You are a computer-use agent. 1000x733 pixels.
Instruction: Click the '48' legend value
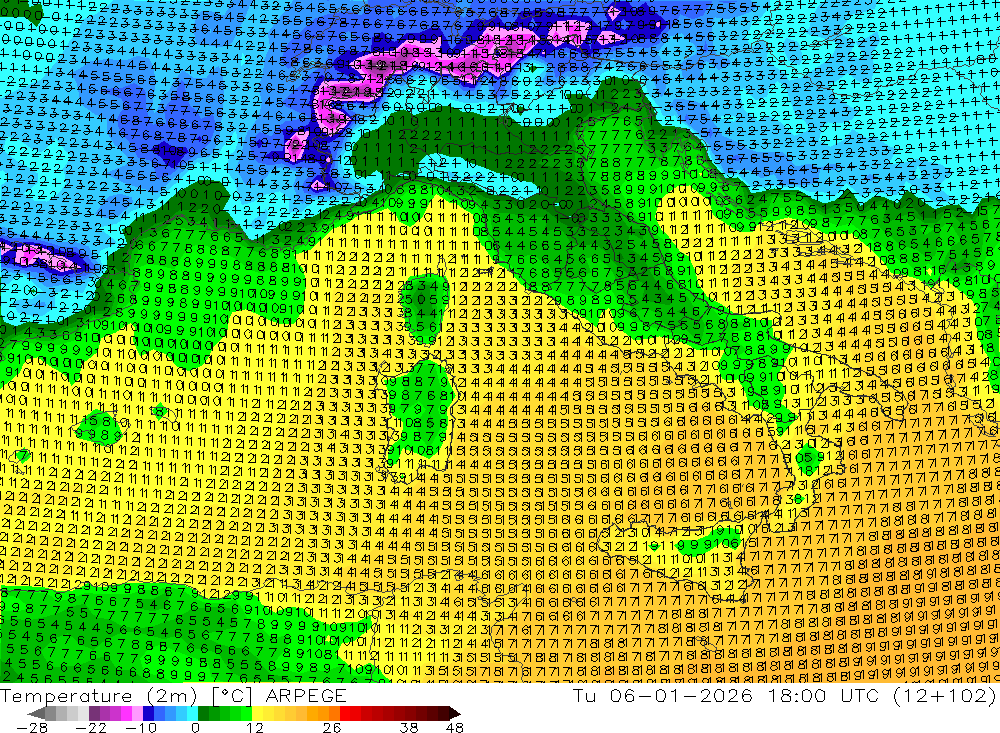pyautogui.click(x=455, y=727)
